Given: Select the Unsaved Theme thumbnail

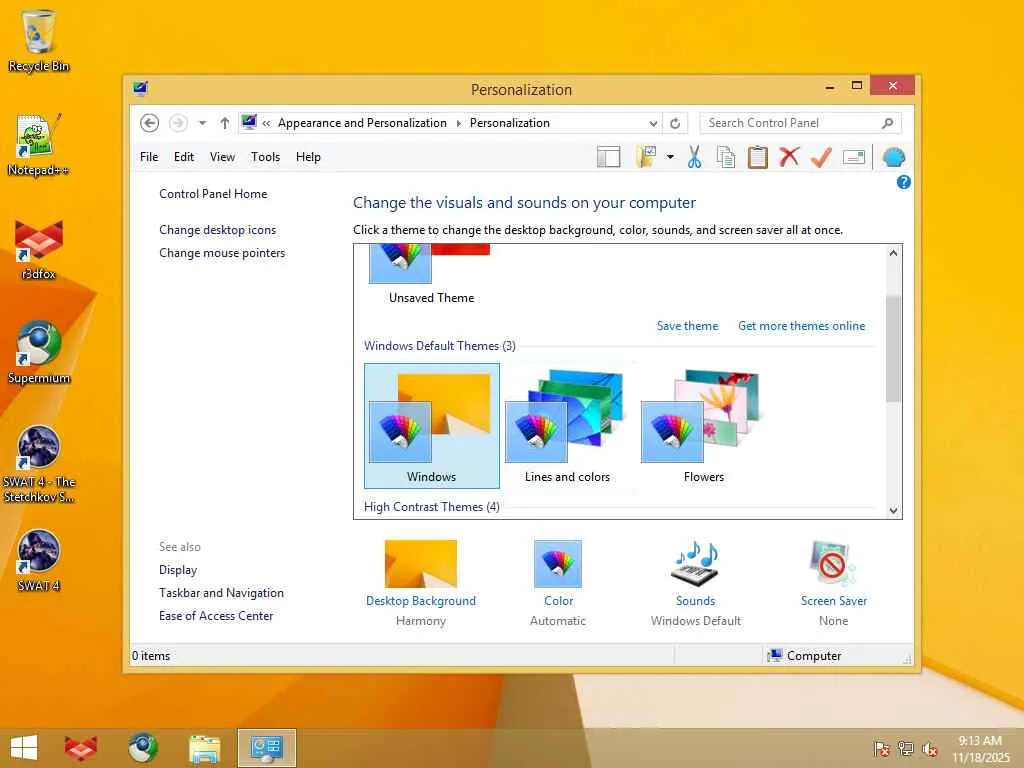Looking at the screenshot, I should click(x=431, y=274).
